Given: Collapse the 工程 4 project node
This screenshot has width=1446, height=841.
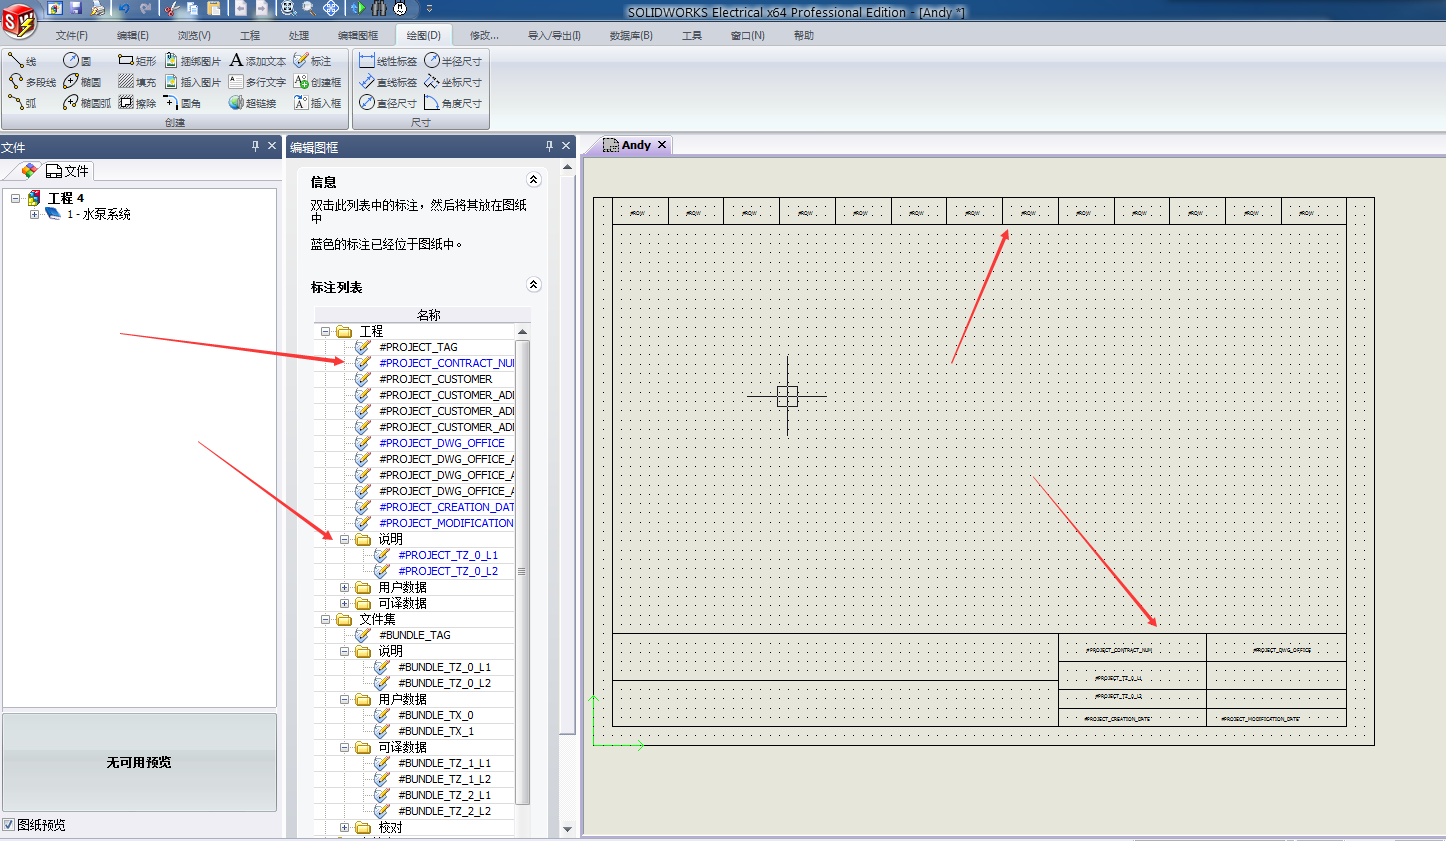Looking at the screenshot, I should click(15, 198).
